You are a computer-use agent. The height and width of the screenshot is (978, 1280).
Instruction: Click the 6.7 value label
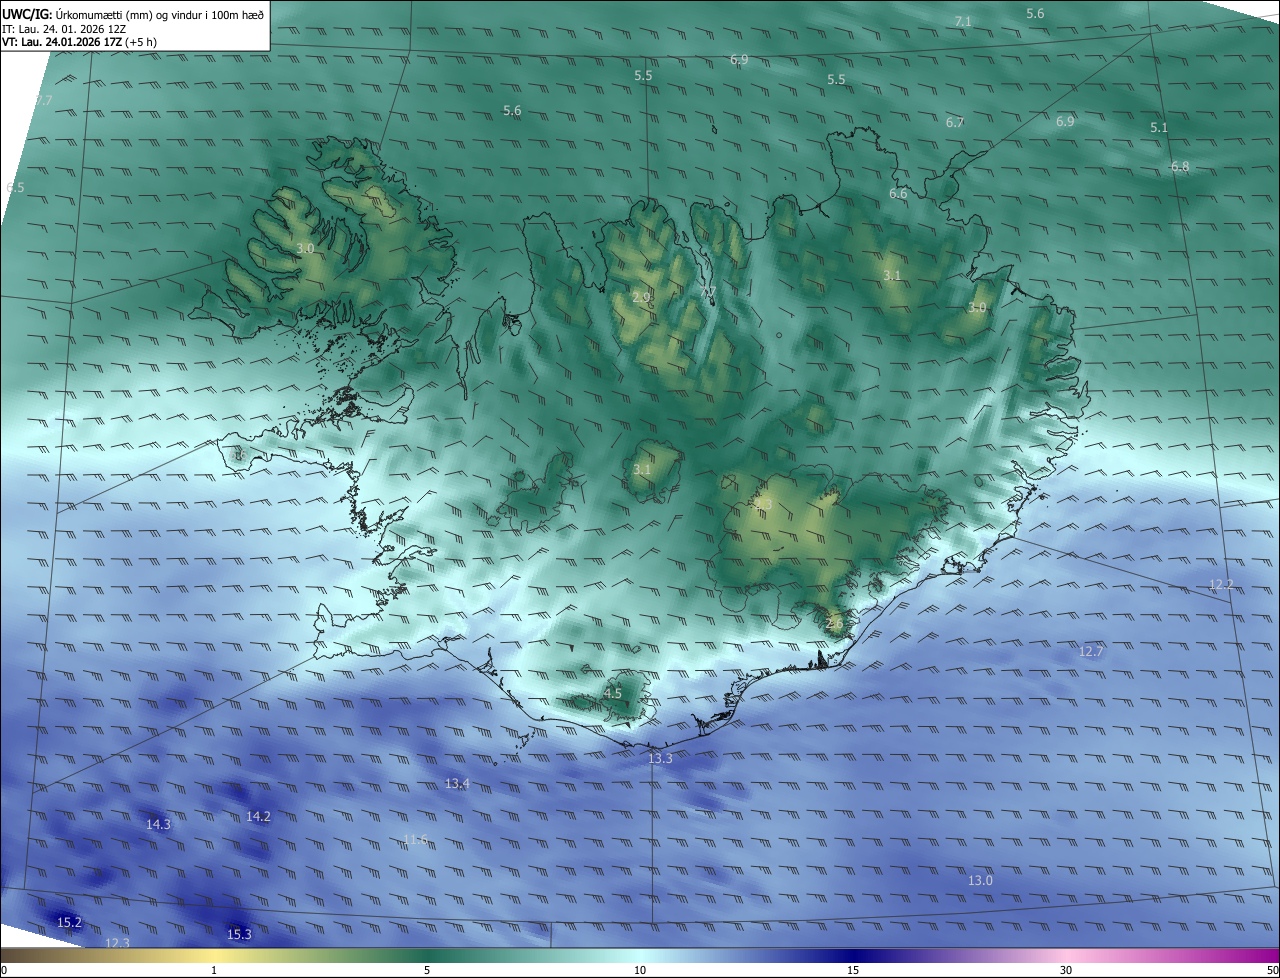955,123
